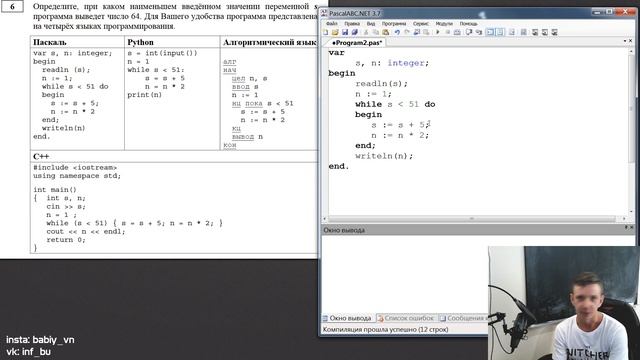Click the insta: babiy_vn caption
Image resolution: width=640 pixels, height=360 pixels.
point(40,340)
